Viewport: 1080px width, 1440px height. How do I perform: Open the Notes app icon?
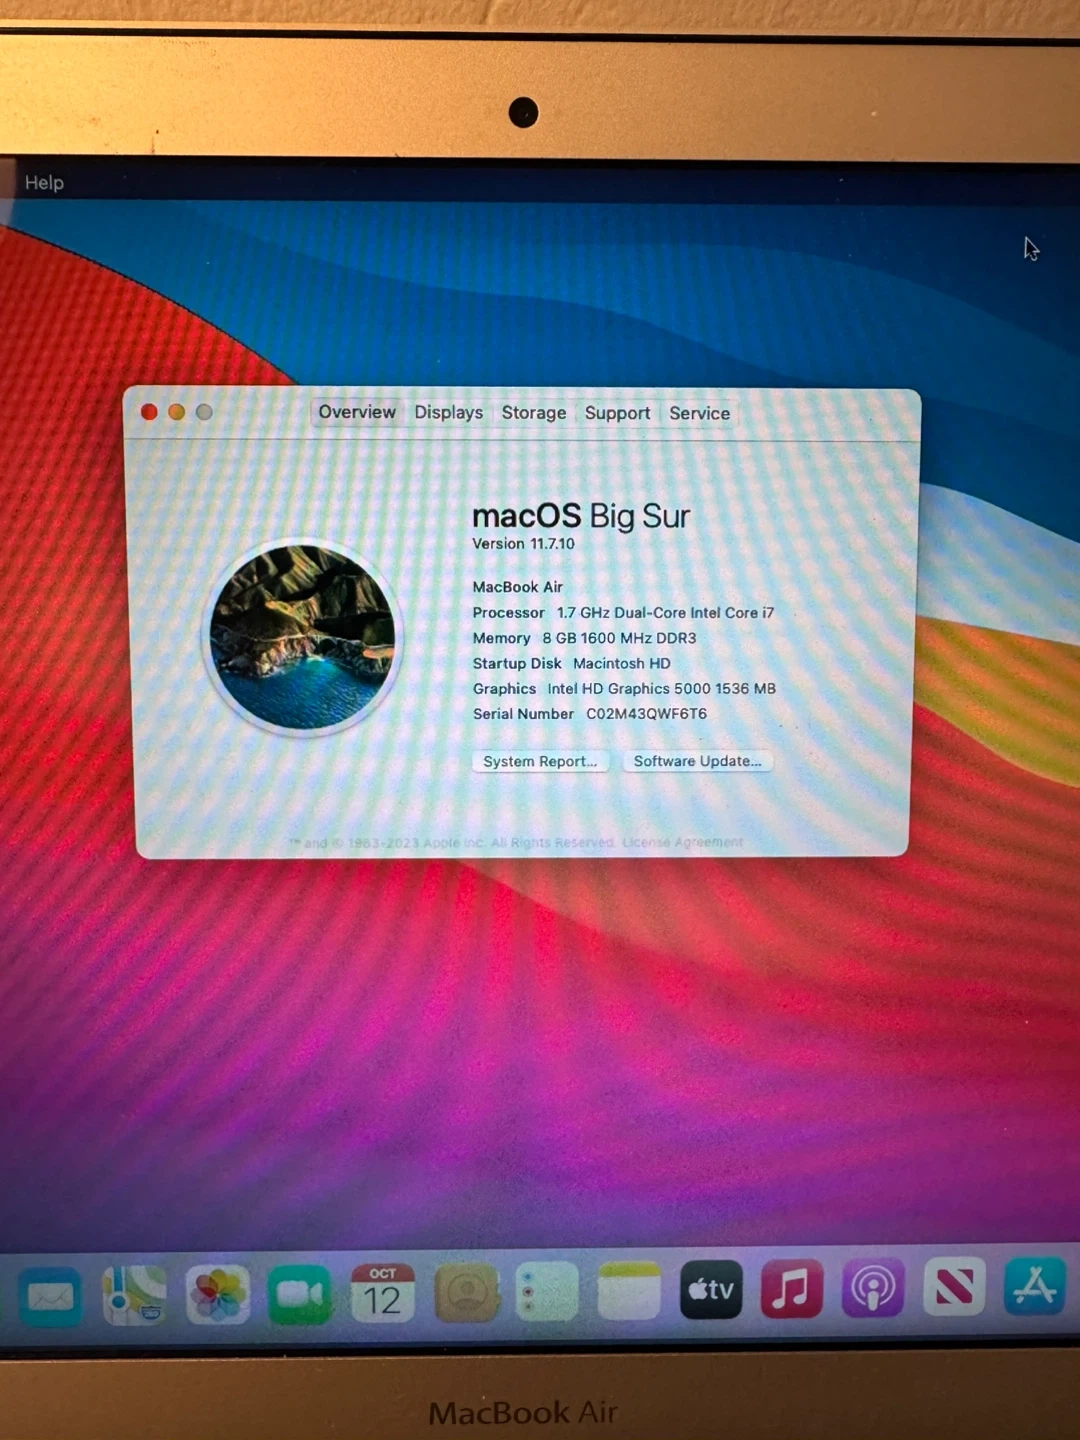(629, 1291)
